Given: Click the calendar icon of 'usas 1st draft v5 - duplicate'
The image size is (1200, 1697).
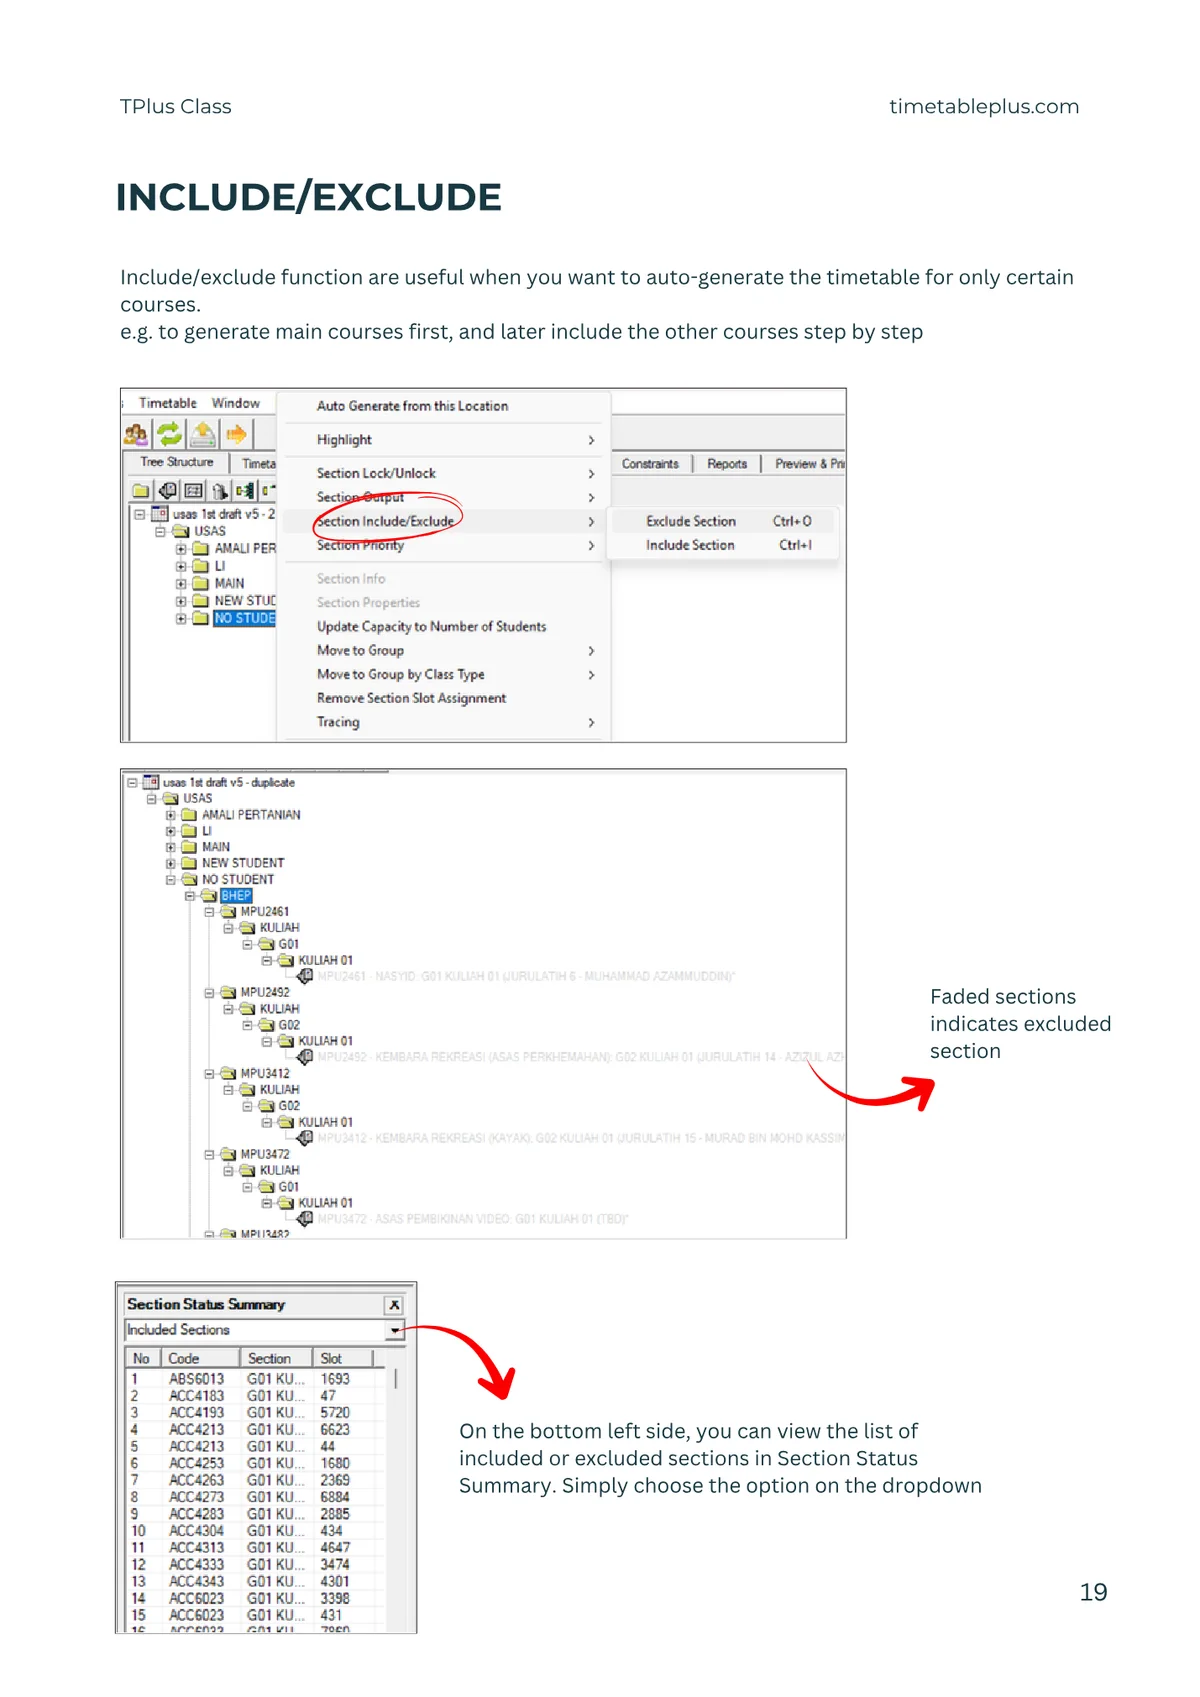Looking at the screenshot, I should (x=151, y=782).
